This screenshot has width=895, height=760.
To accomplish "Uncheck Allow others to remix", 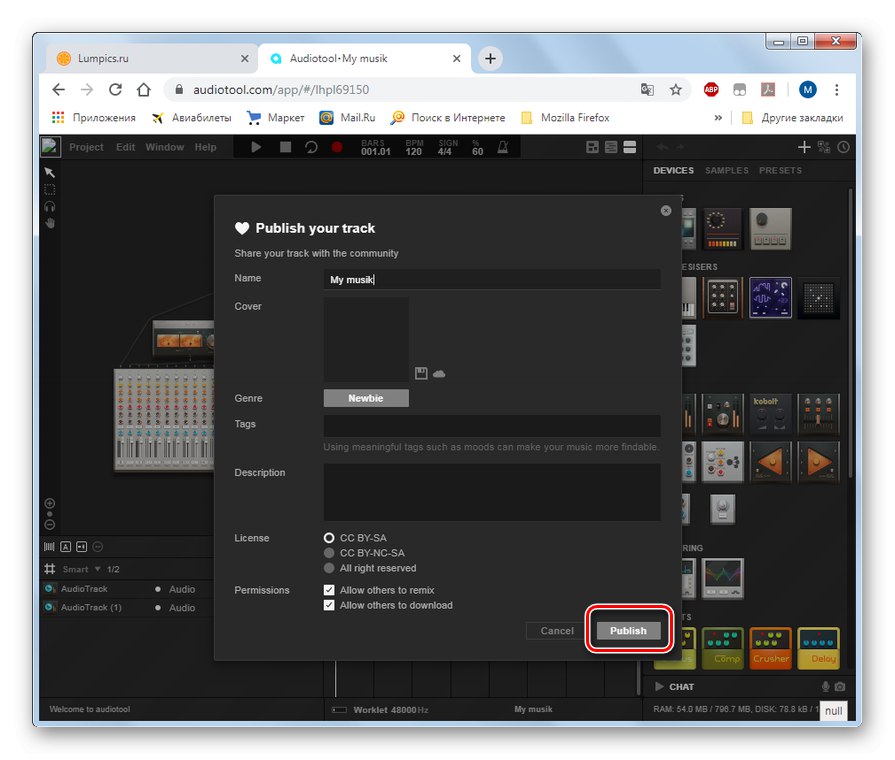I will (329, 590).
